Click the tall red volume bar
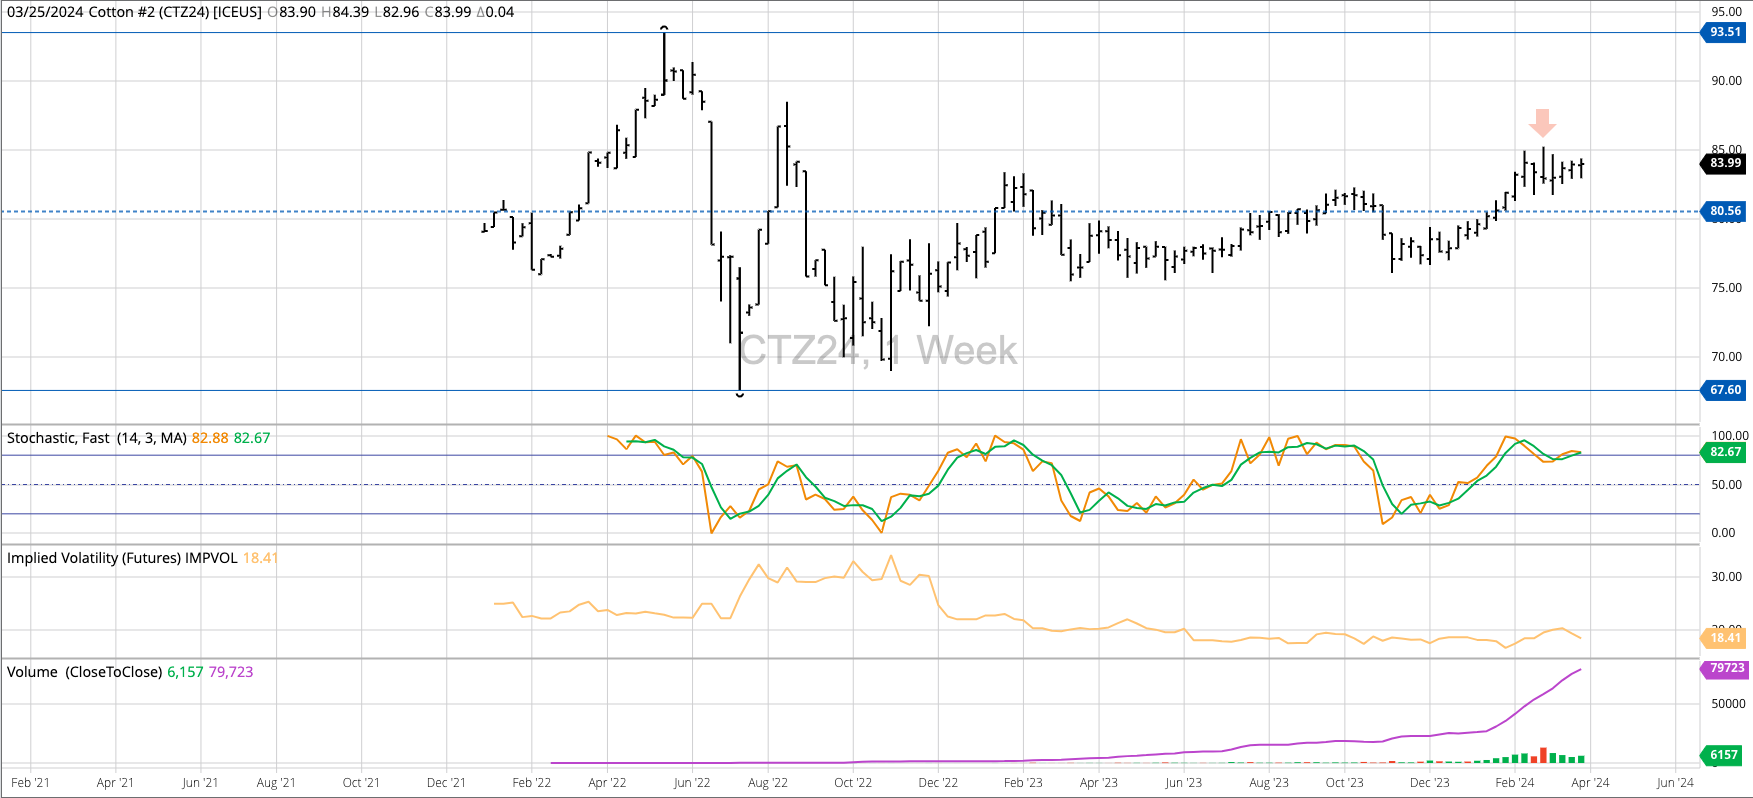 (x=1543, y=755)
